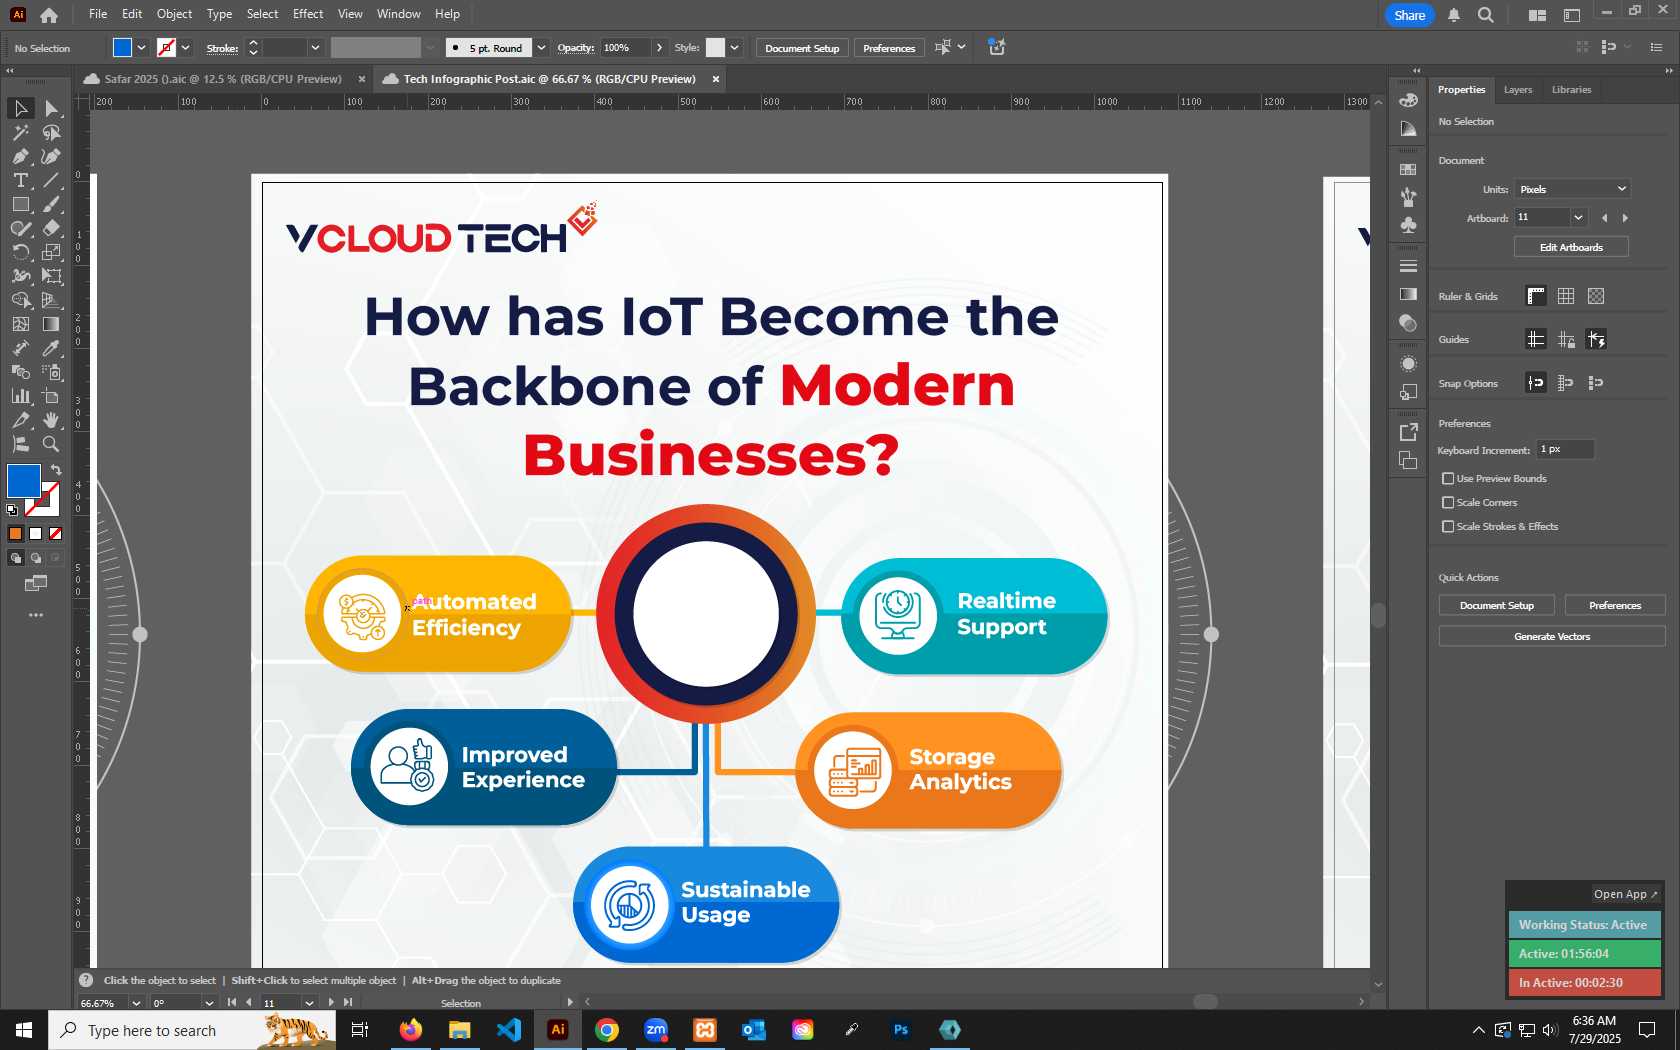Toggle Smart Guides button
The width and height of the screenshot is (1680, 1050).
1596,340
